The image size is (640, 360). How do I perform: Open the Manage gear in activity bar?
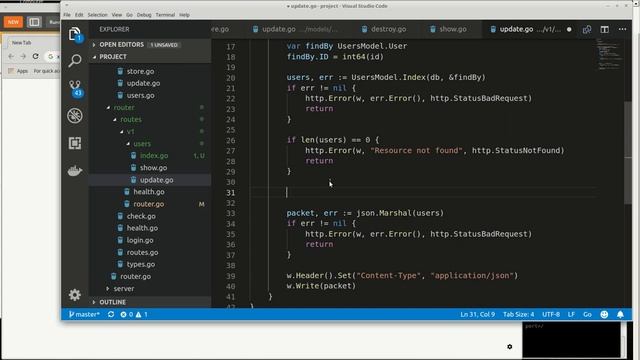tap(75, 295)
